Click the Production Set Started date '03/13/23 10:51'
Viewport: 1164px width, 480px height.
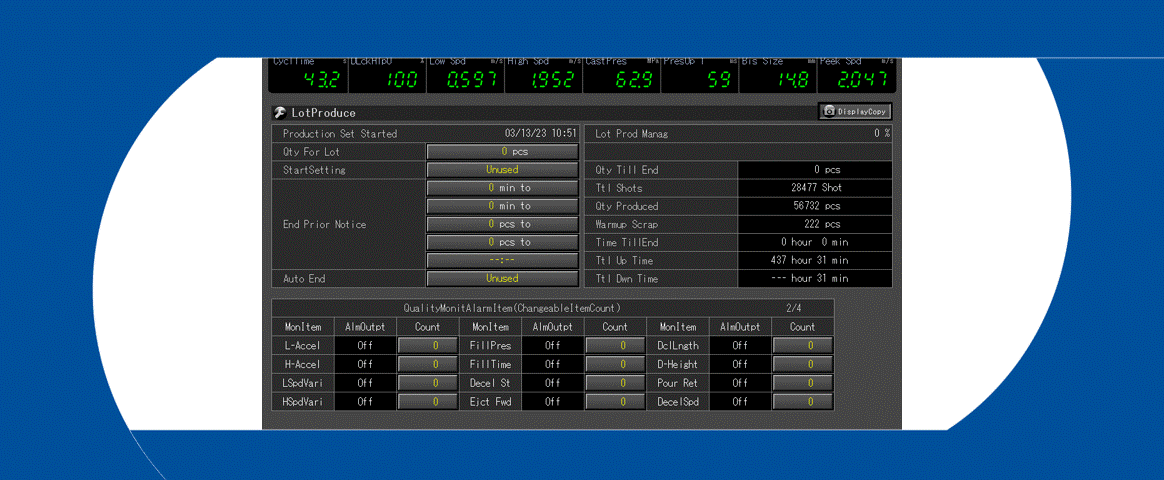coord(540,134)
